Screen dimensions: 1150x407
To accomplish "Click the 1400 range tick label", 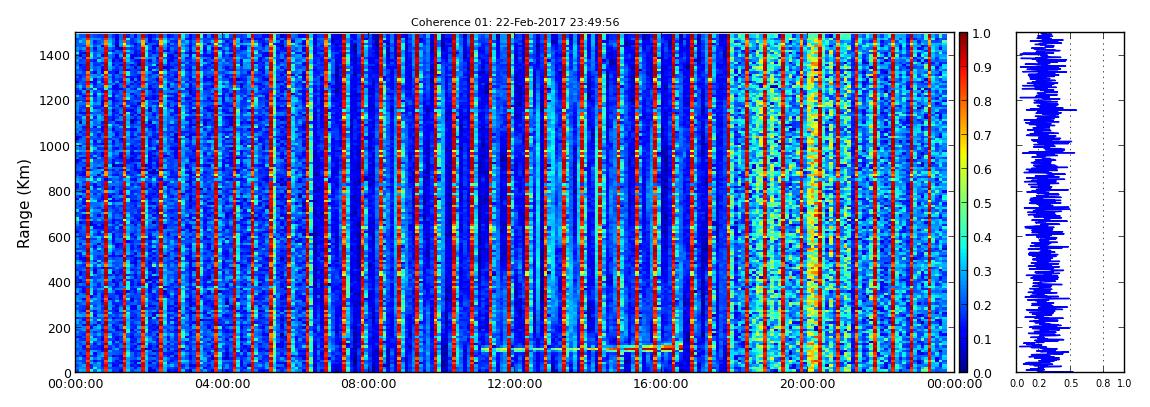I will pos(55,55).
